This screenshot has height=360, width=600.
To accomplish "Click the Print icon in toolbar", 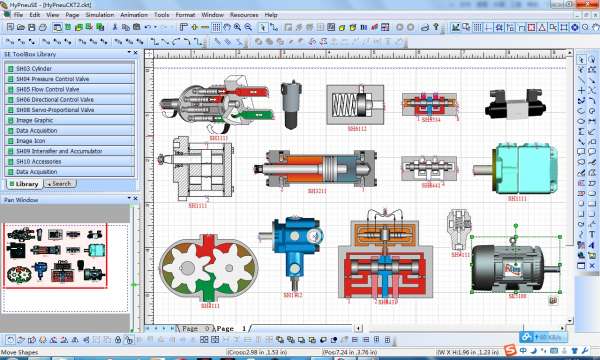I will coord(43,27).
